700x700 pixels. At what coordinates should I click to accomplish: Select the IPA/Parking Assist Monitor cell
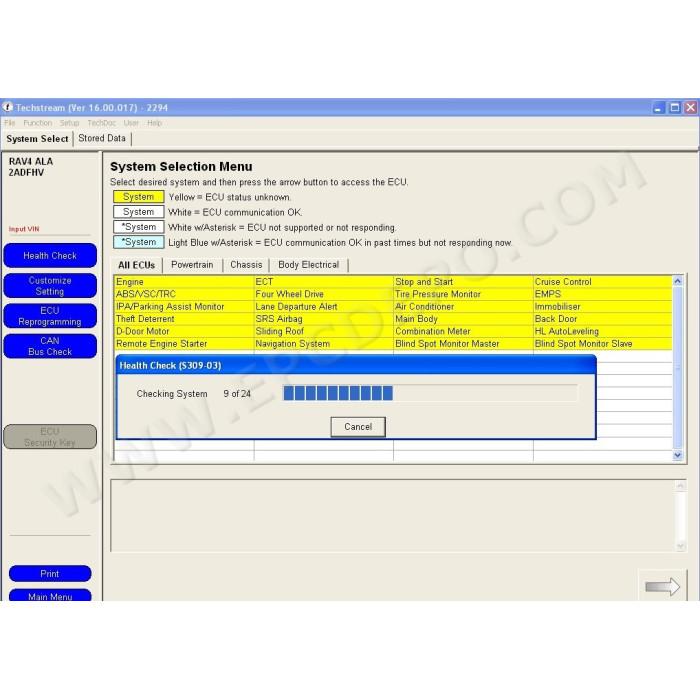pyautogui.click(x=184, y=307)
